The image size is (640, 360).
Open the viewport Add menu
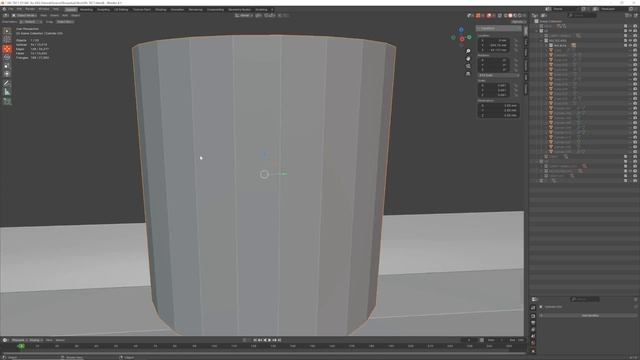65,16
